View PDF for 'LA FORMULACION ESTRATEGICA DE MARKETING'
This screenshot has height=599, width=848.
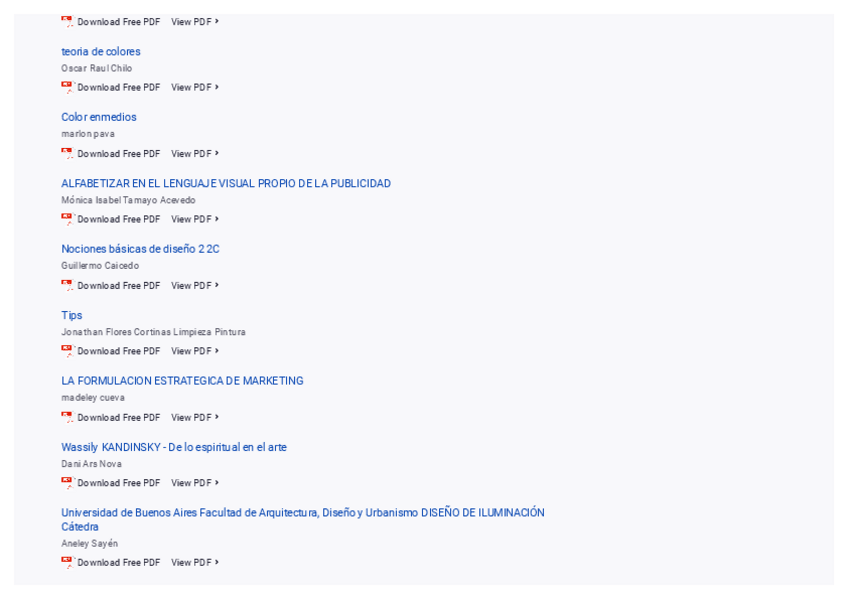(x=194, y=418)
